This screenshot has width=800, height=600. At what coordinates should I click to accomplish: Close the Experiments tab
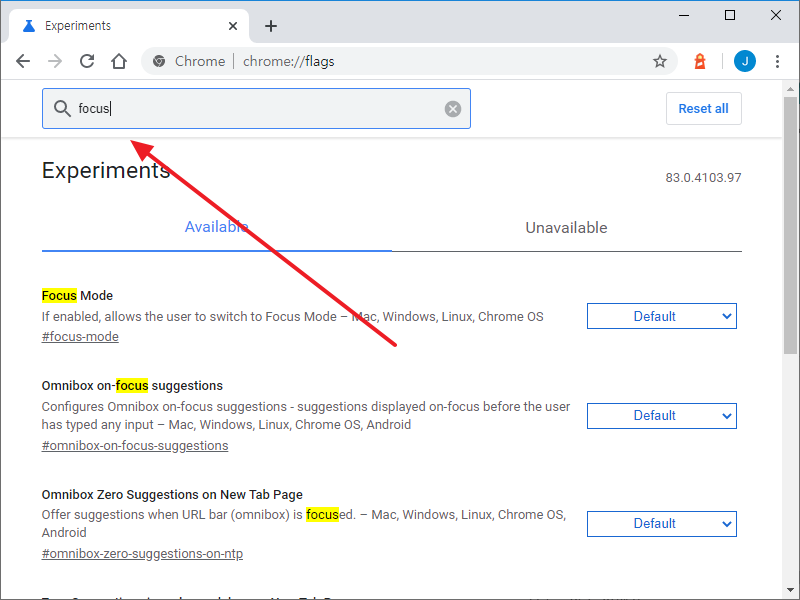click(233, 26)
